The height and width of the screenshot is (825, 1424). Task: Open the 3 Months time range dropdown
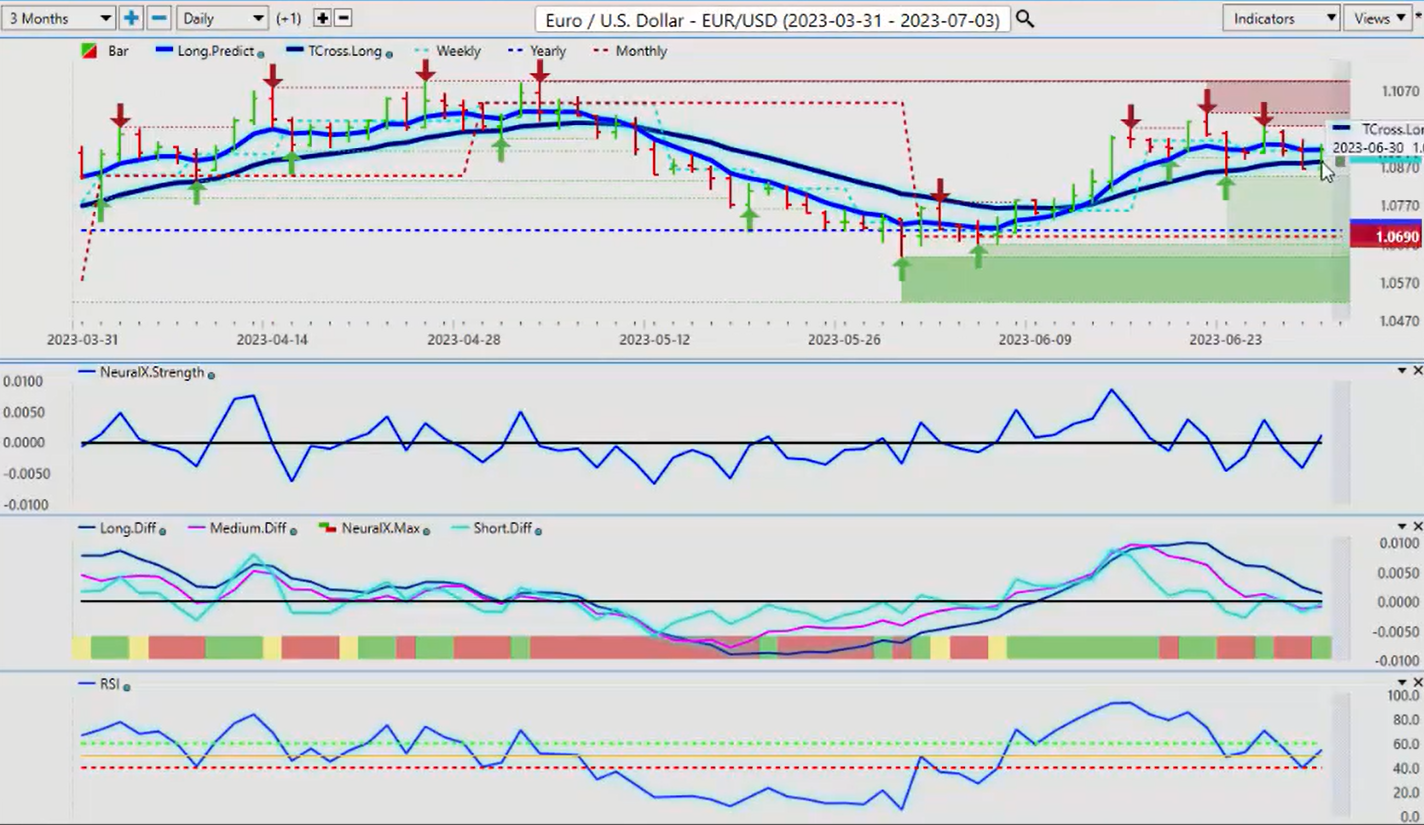pos(58,18)
